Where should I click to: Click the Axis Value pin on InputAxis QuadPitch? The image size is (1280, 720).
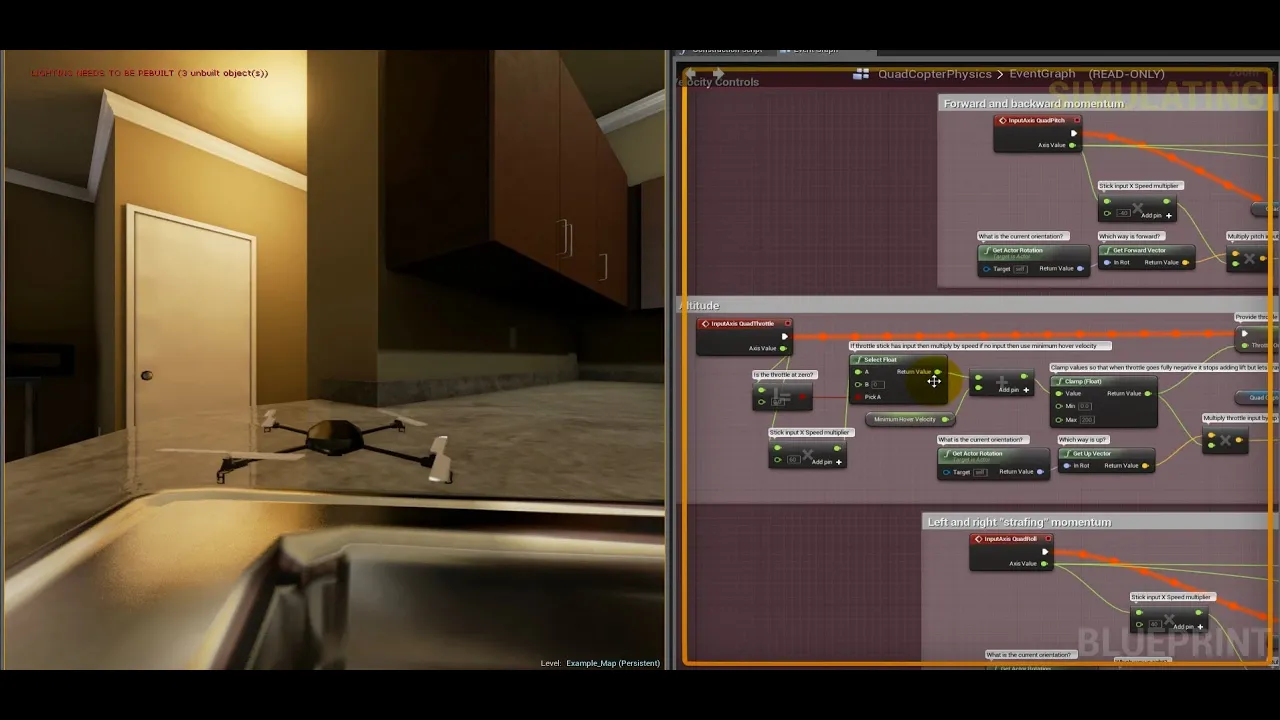pos(1072,146)
